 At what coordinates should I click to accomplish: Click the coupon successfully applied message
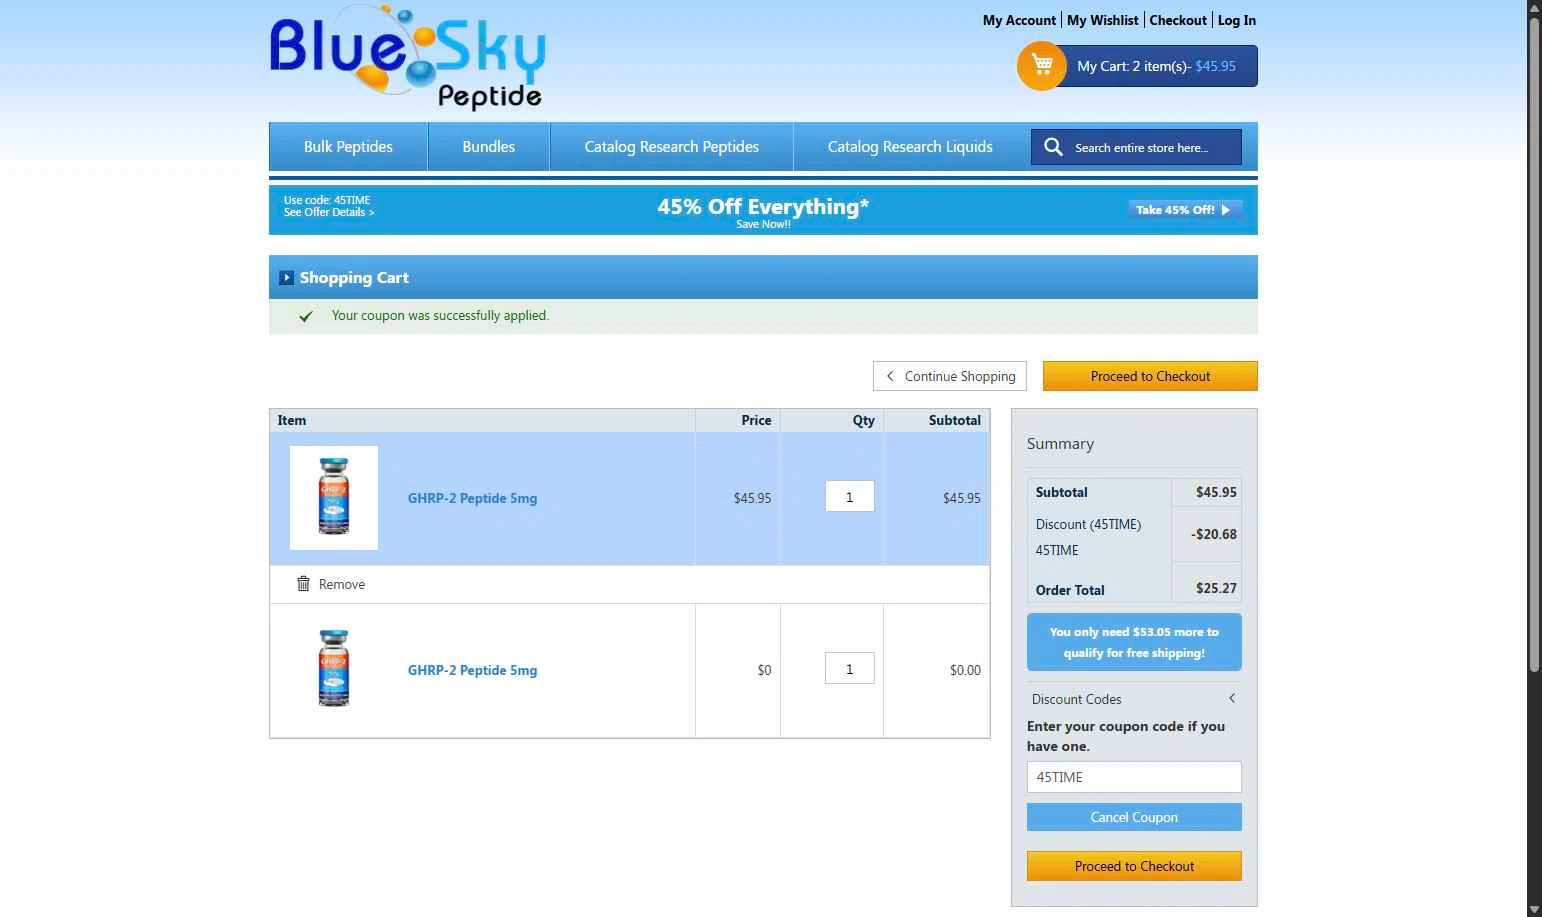[x=440, y=315]
